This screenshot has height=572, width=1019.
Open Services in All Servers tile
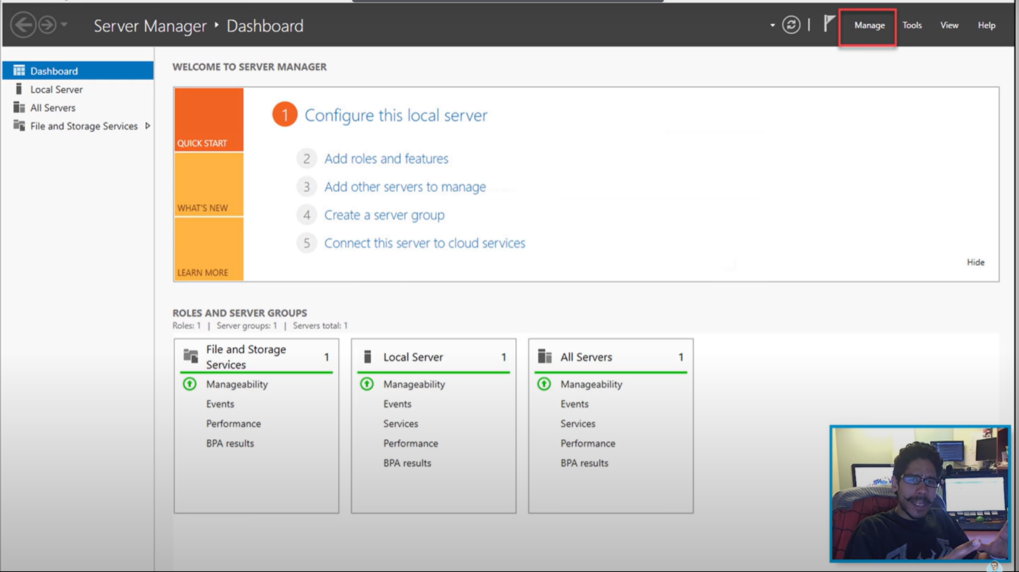pos(578,423)
